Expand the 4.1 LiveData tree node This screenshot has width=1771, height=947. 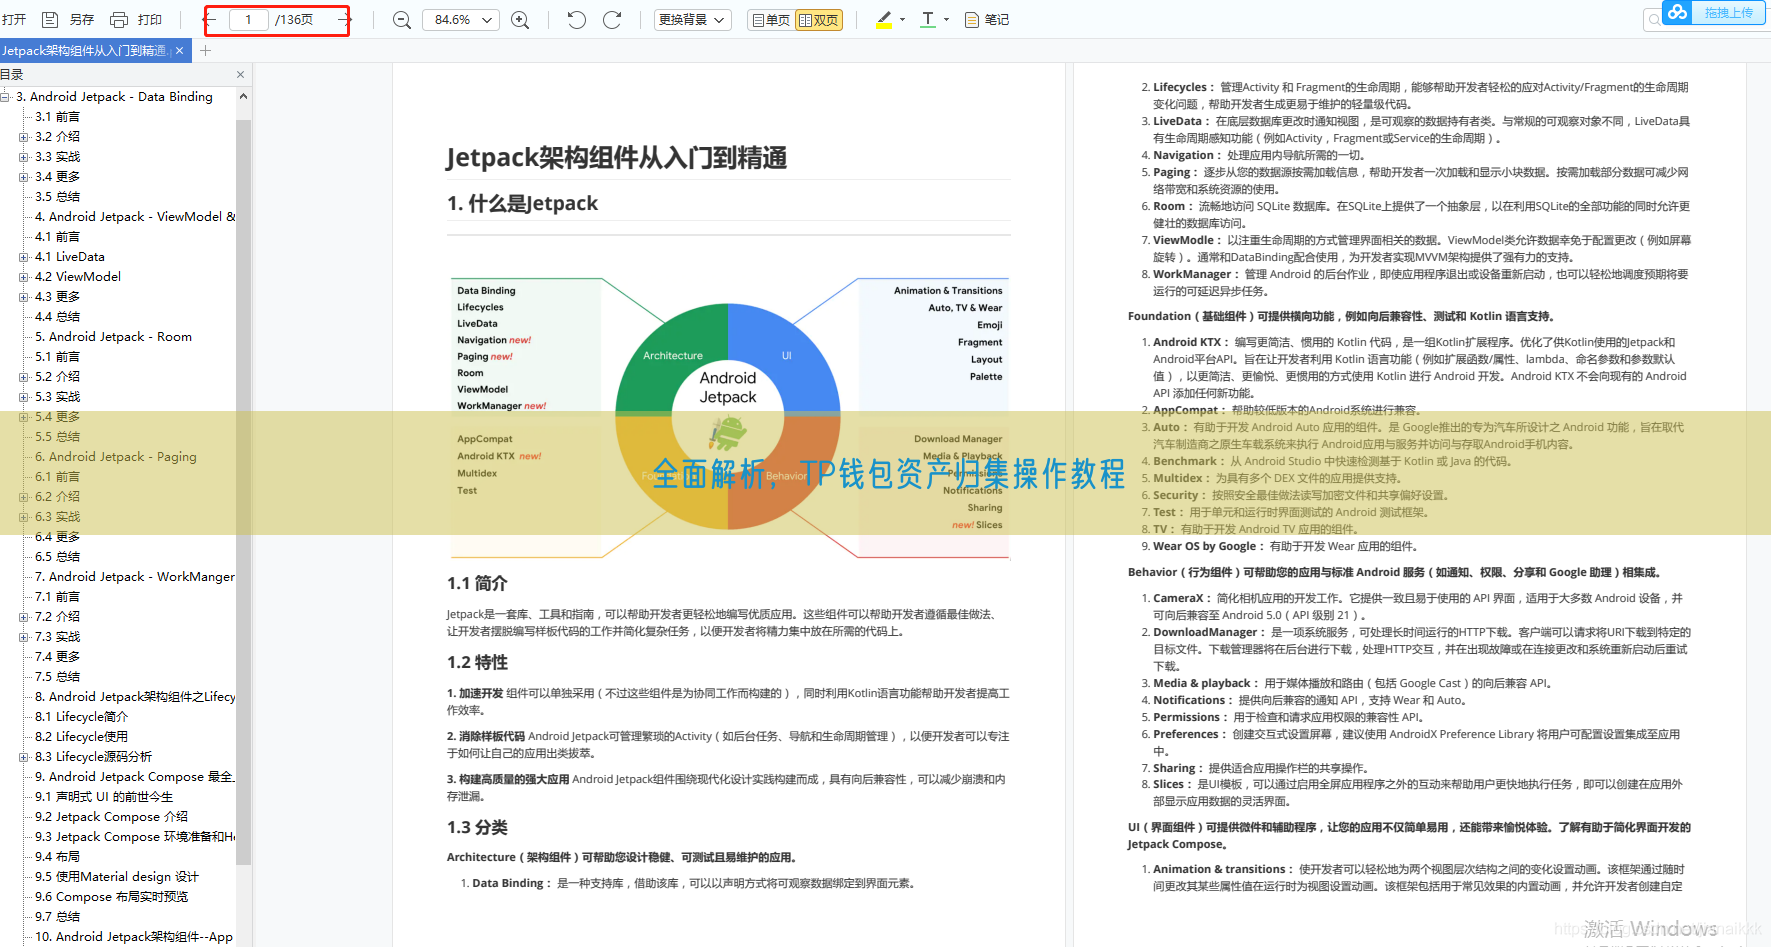[23, 257]
